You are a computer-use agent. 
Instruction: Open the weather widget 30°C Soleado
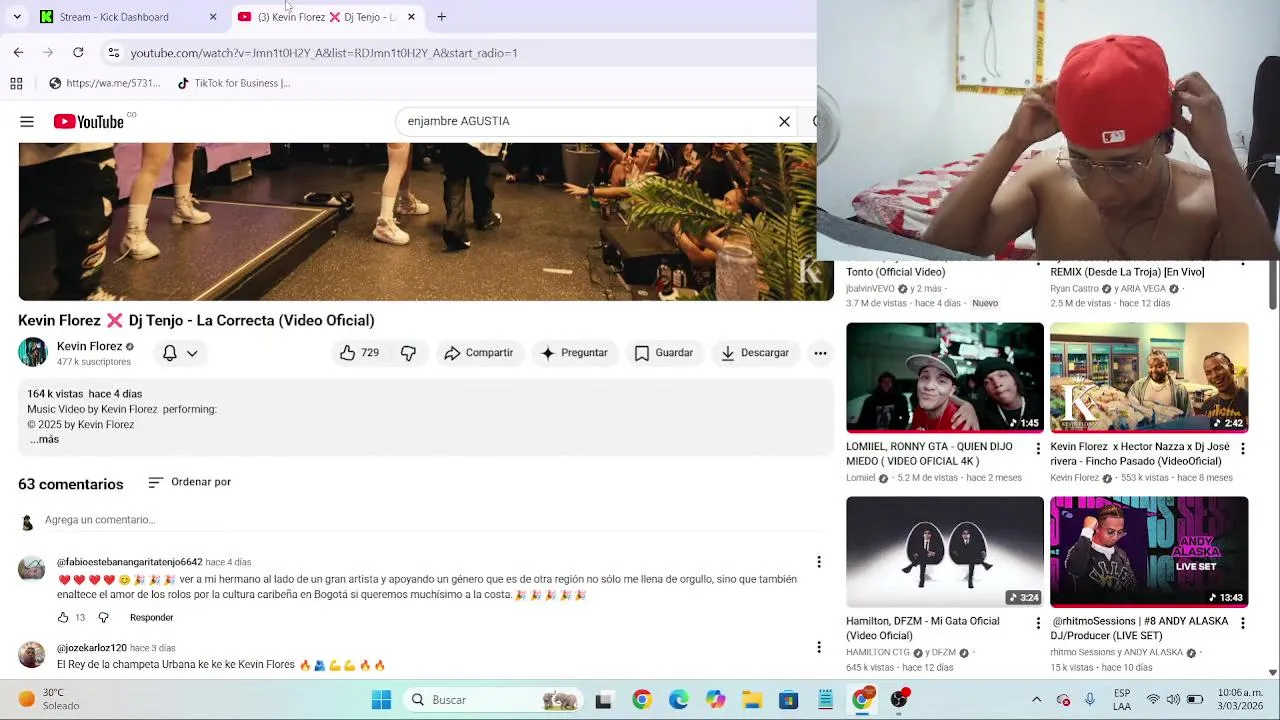pyautogui.click(x=50, y=699)
